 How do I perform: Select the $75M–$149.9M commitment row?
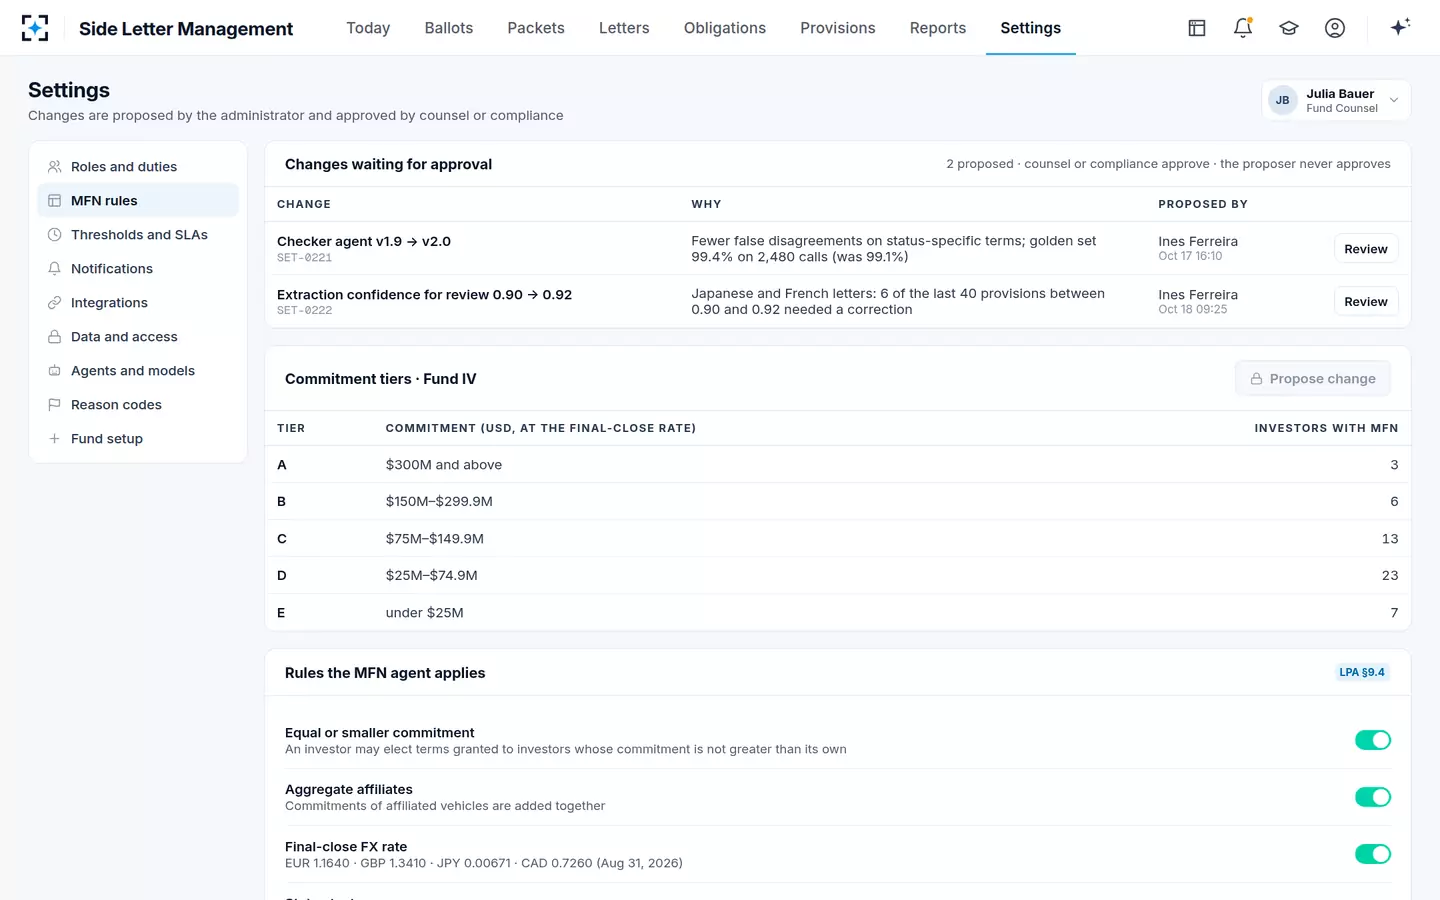838,539
